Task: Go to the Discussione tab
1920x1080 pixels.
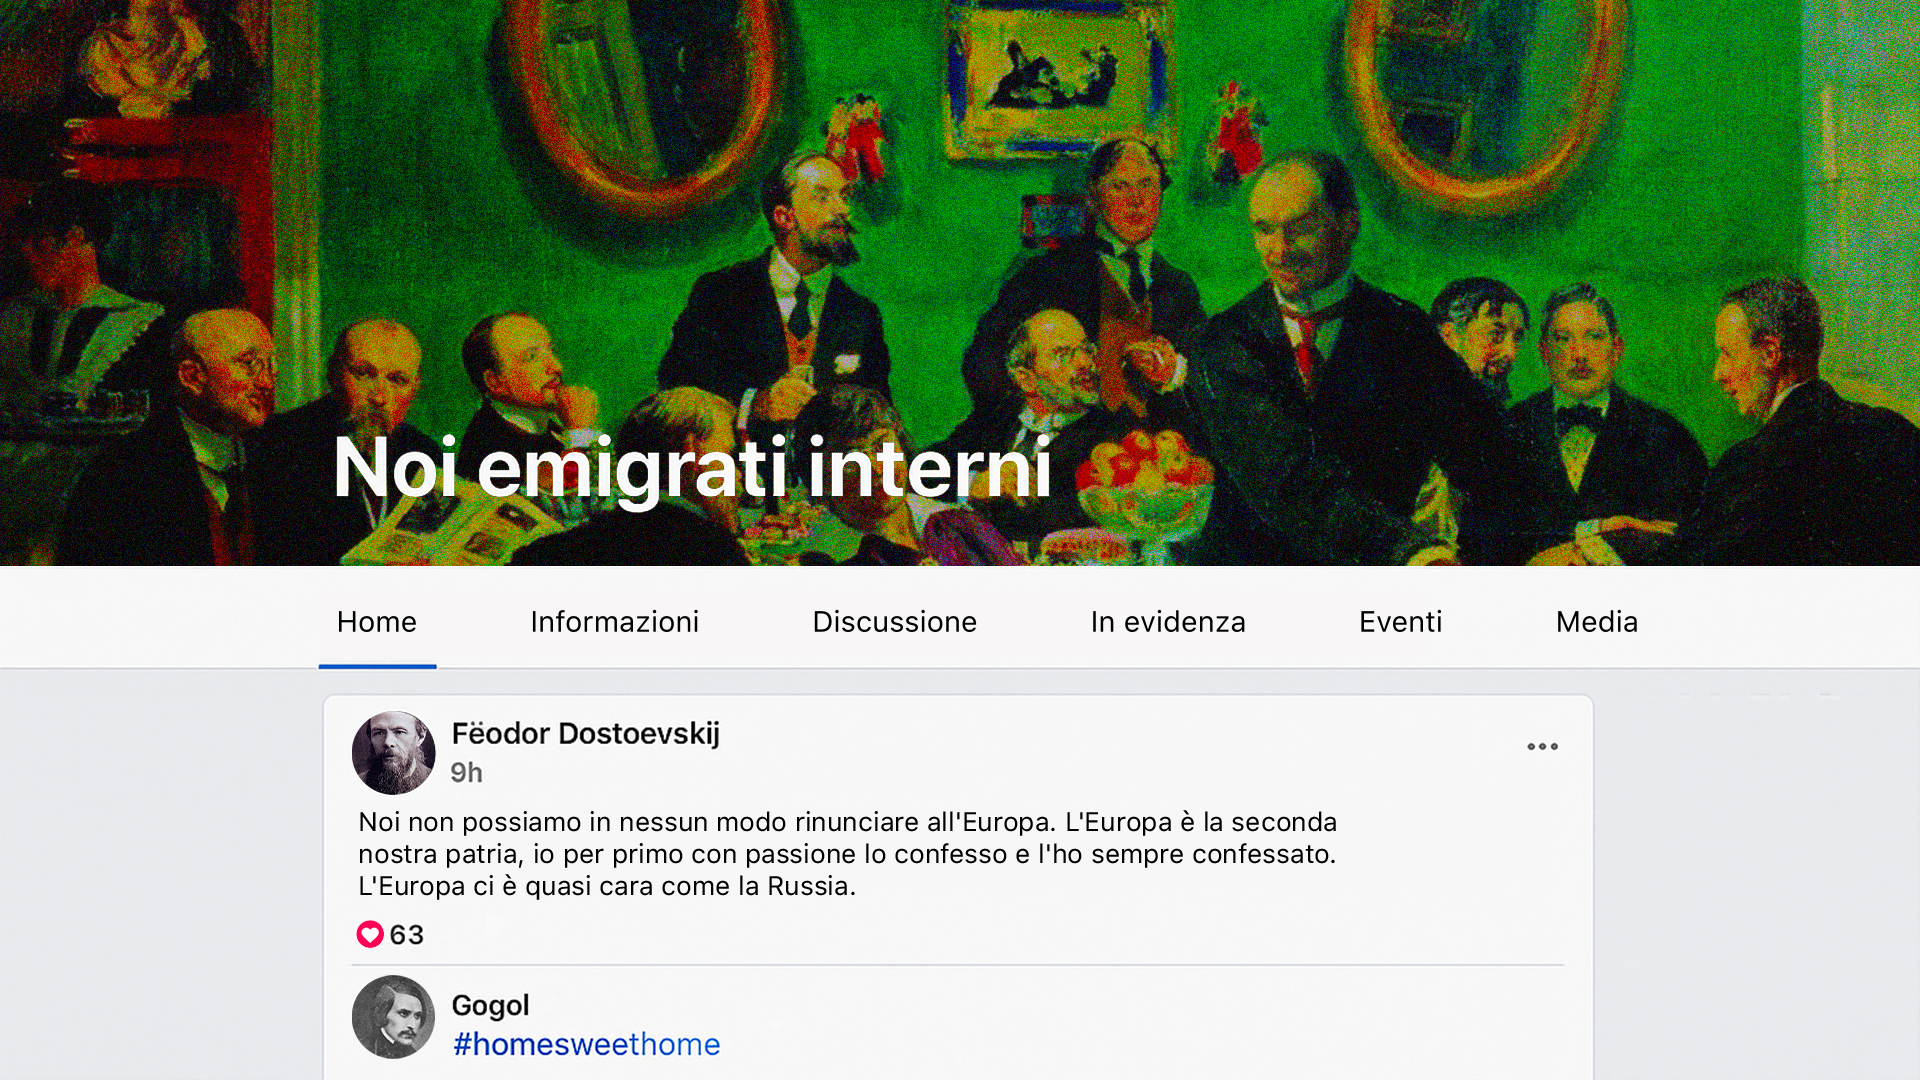Action: [894, 622]
